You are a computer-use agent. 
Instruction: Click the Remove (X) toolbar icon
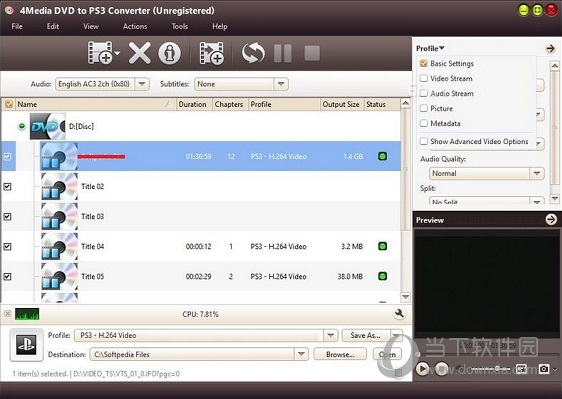139,53
